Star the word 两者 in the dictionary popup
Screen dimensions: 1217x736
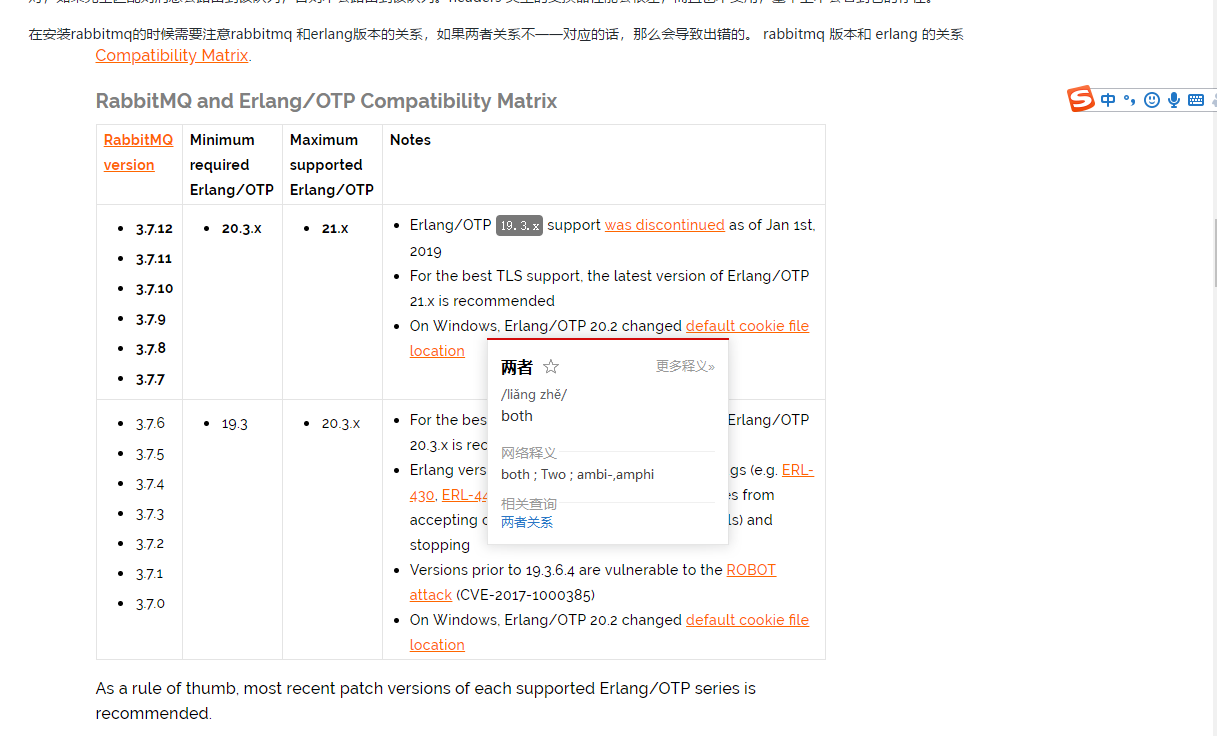(x=550, y=367)
